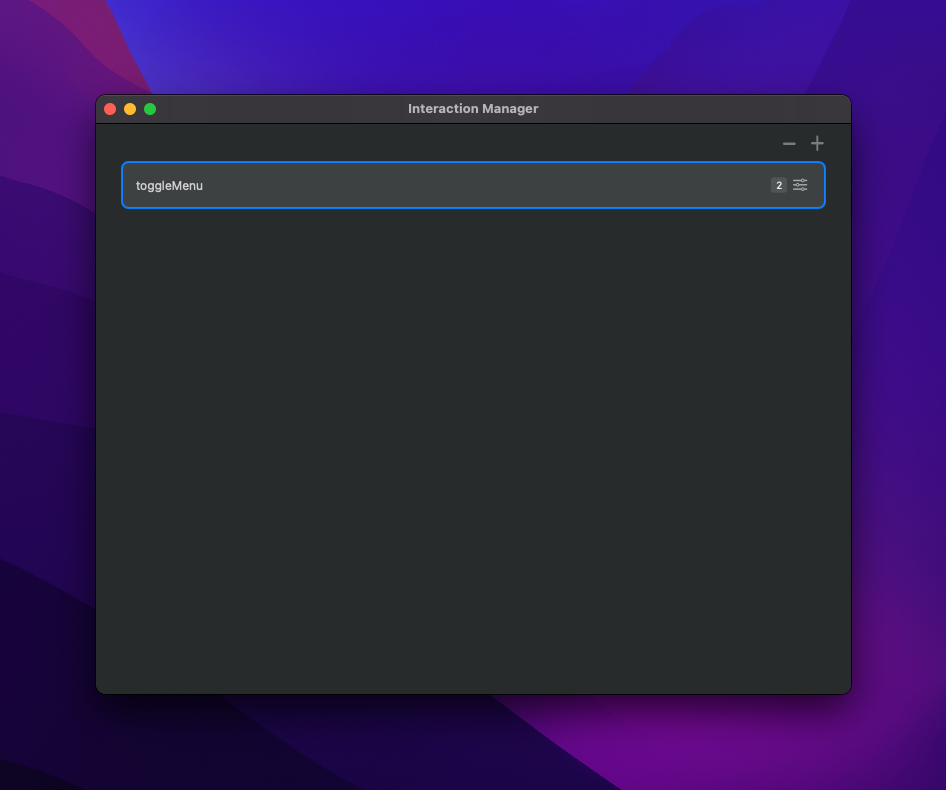This screenshot has height=790, width=946.
Task: Click the count badge showing 2
Action: [778, 185]
